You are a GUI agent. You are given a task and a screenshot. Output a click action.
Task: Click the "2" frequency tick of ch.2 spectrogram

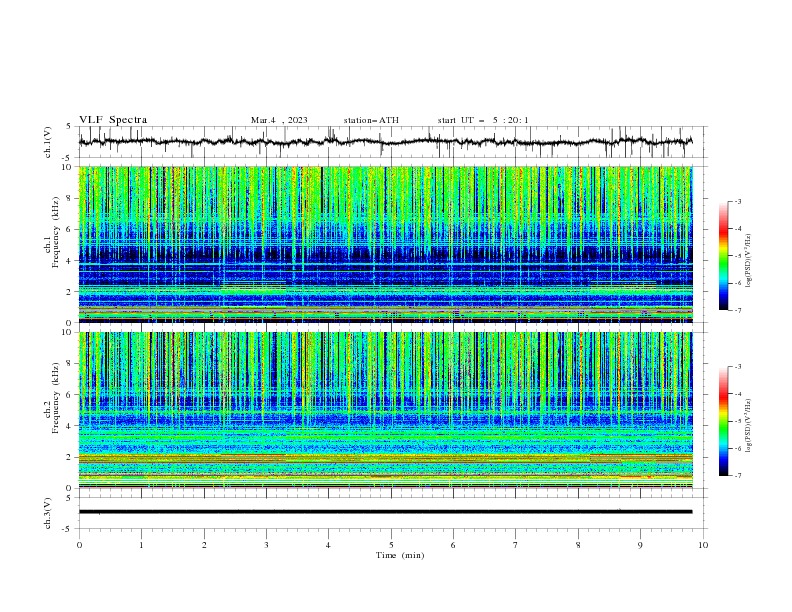point(71,457)
